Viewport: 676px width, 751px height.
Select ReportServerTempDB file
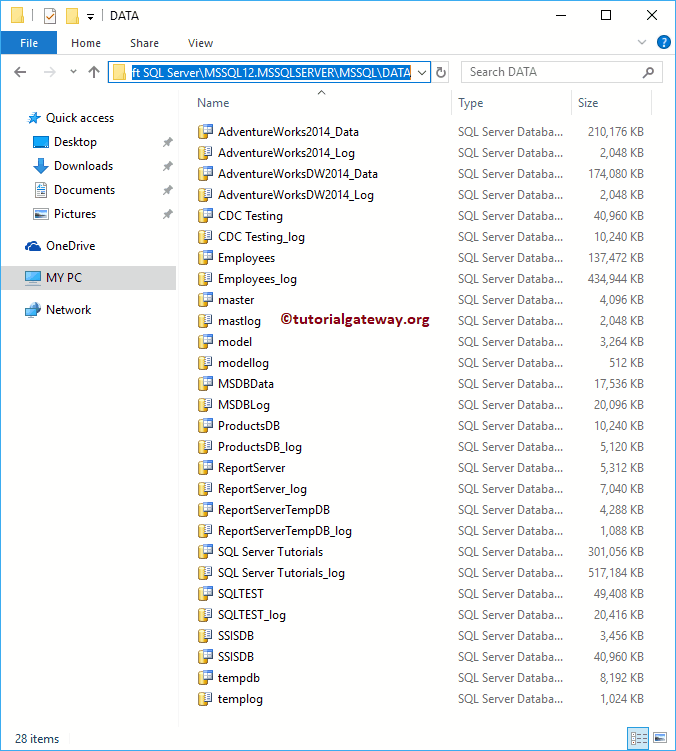[x=274, y=510]
